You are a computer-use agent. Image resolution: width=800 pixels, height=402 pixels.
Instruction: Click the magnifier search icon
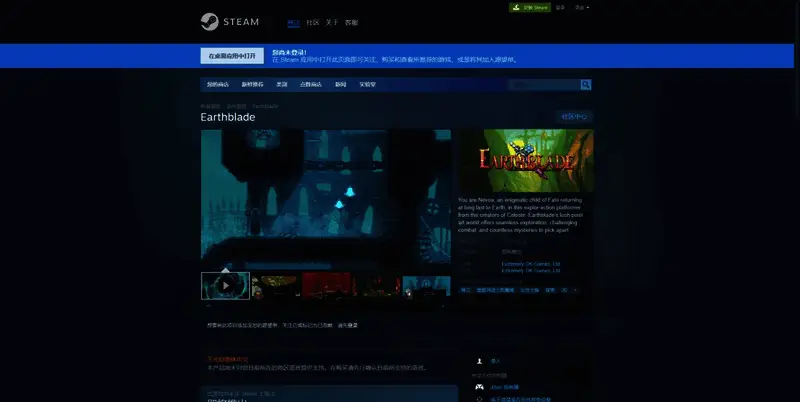tap(586, 85)
